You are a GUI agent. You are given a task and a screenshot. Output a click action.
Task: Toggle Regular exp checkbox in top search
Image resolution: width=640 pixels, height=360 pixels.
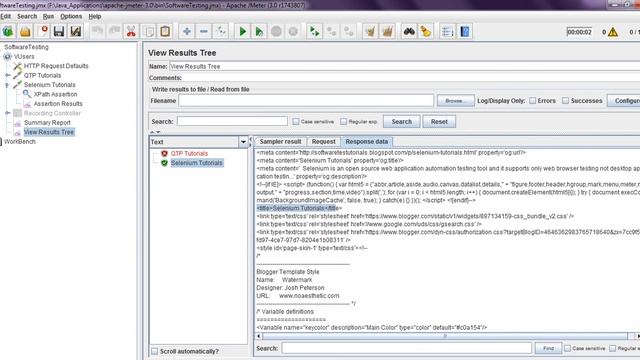click(344, 122)
